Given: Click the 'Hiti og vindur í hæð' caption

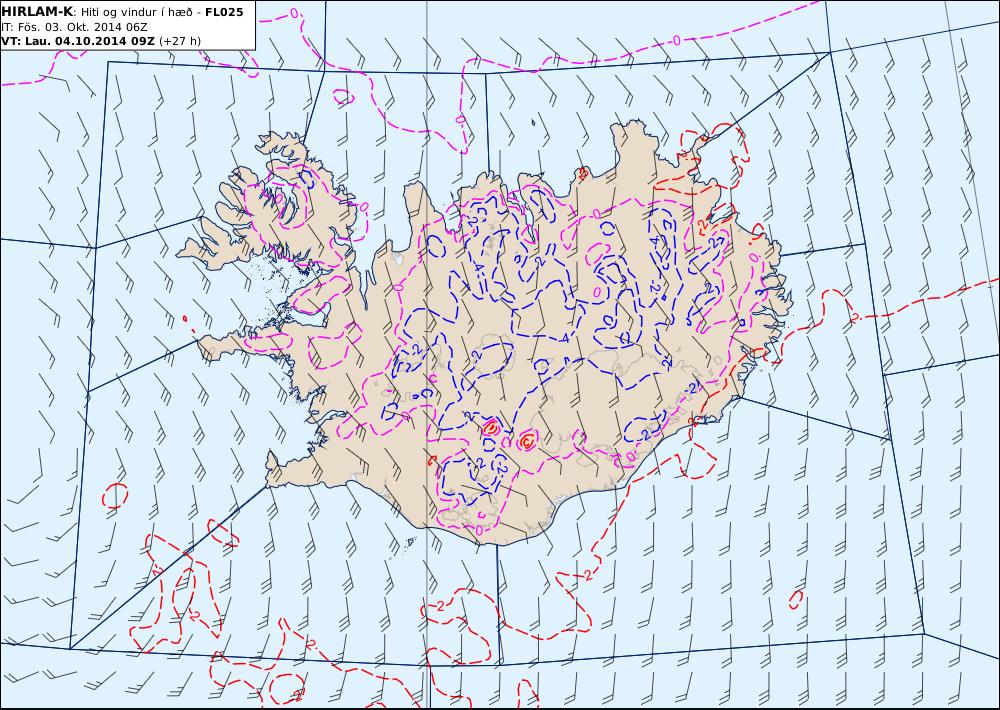Looking at the screenshot, I should coord(136,12).
